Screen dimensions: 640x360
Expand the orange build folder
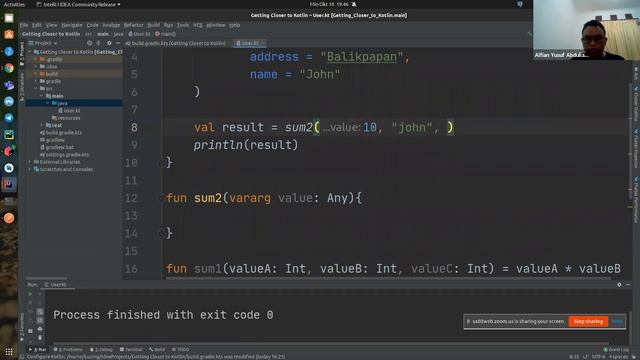[x=36, y=74]
